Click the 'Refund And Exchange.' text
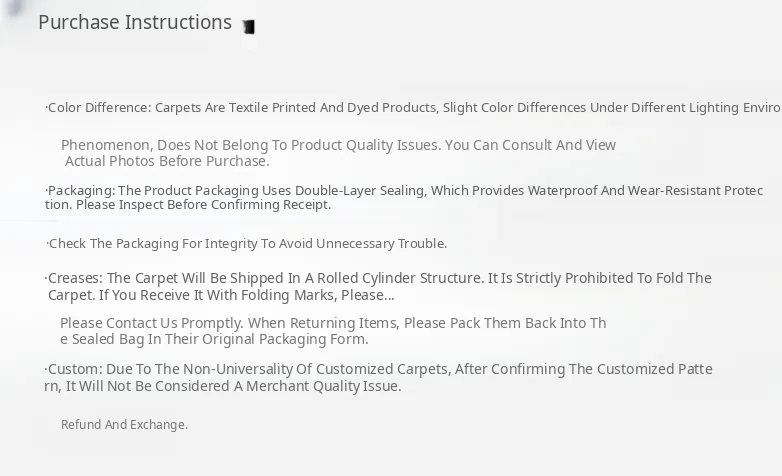This screenshot has width=782, height=476. click(124, 424)
